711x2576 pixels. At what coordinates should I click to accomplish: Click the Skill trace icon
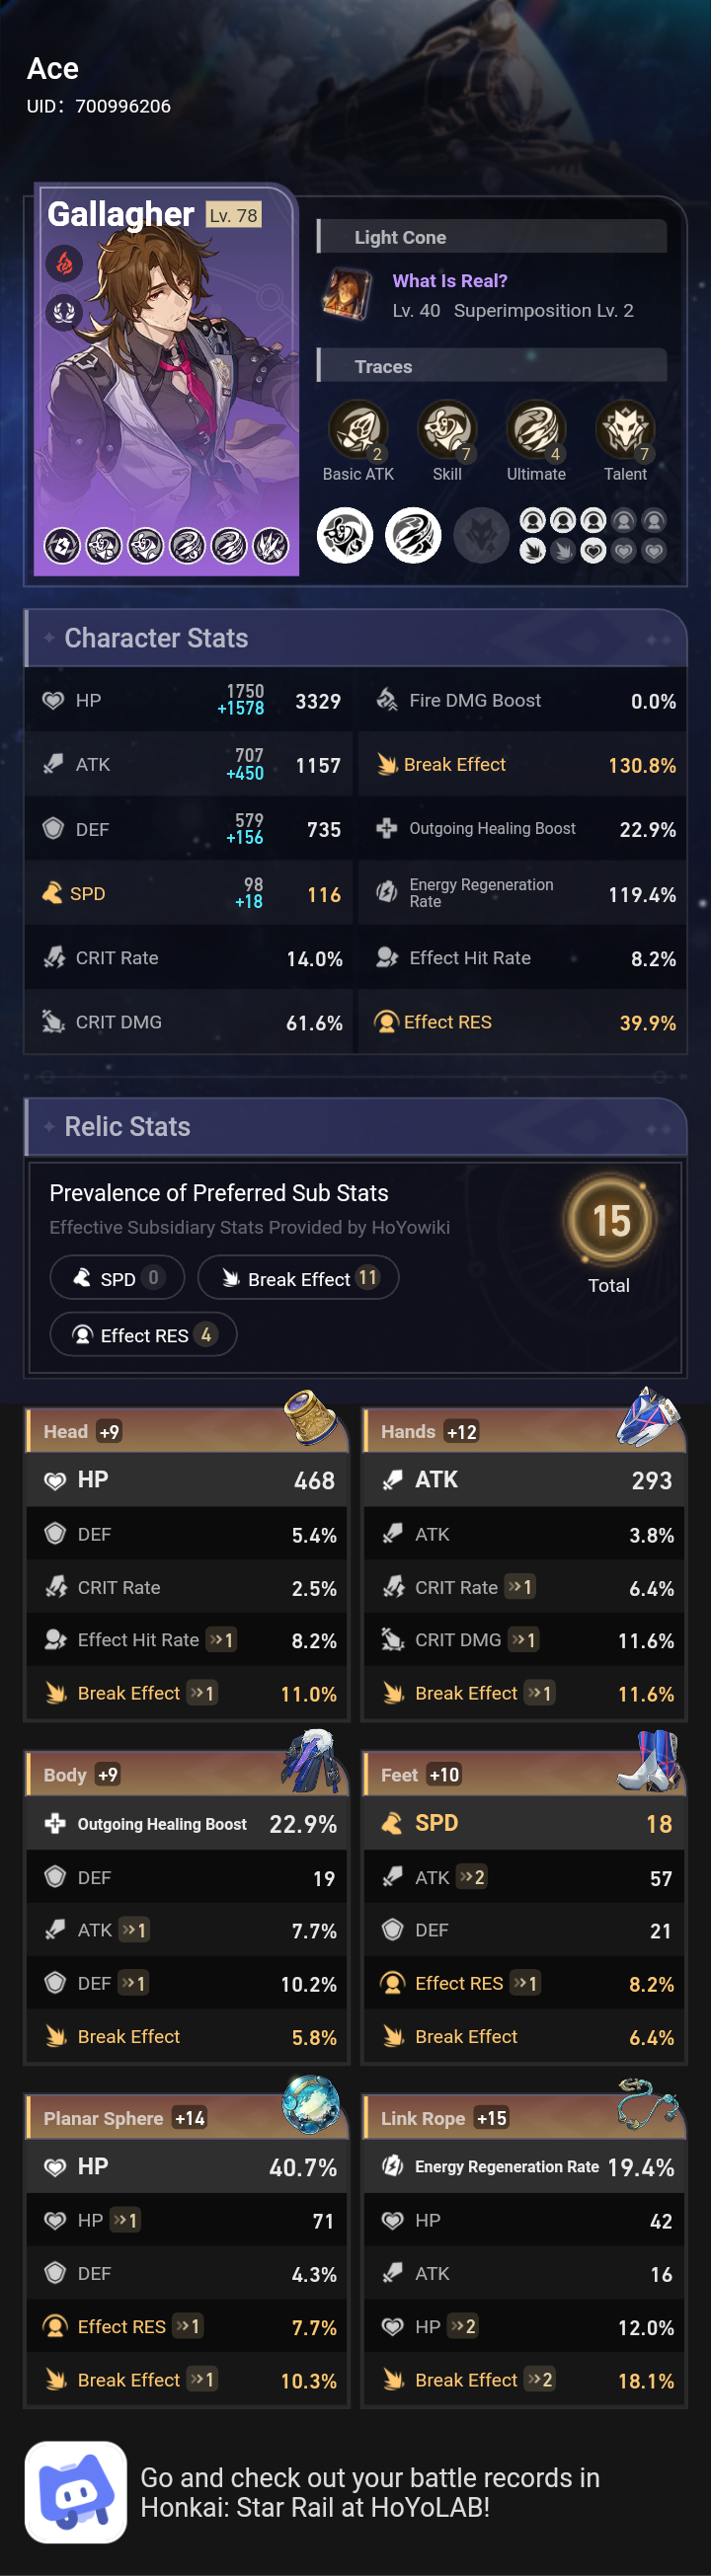[x=446, y=430]
